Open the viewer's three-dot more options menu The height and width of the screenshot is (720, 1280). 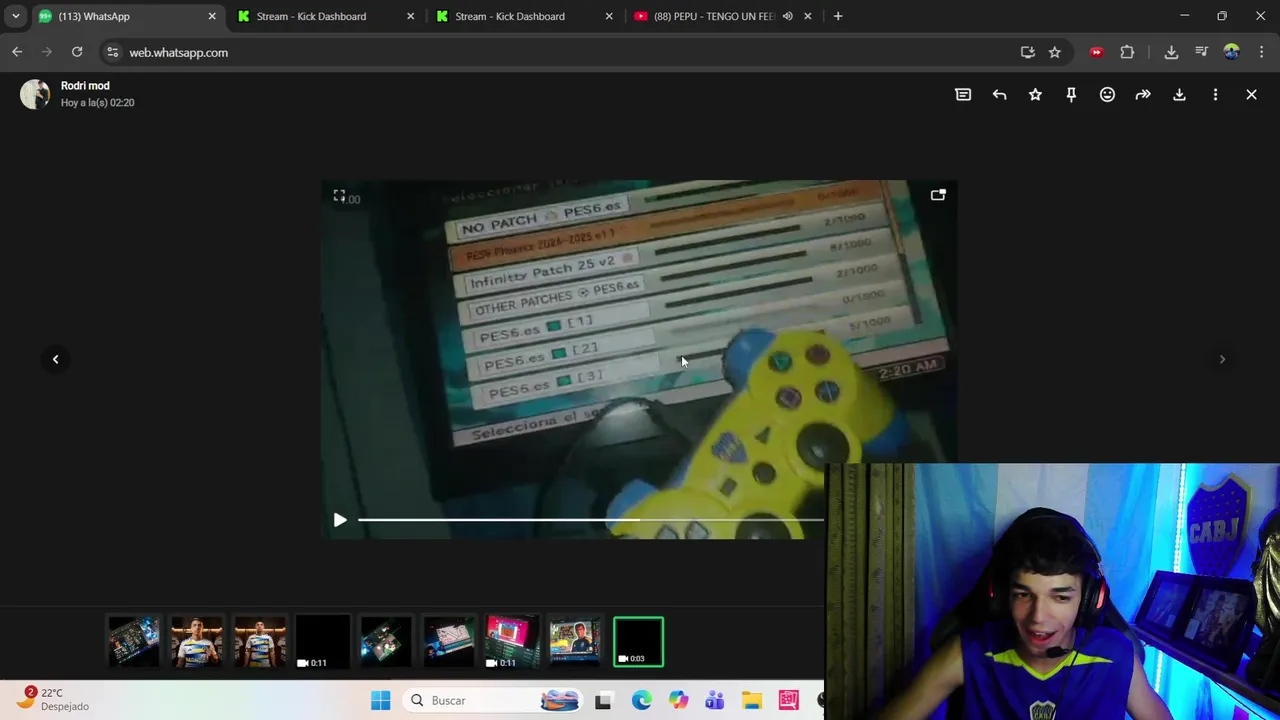1215,94
